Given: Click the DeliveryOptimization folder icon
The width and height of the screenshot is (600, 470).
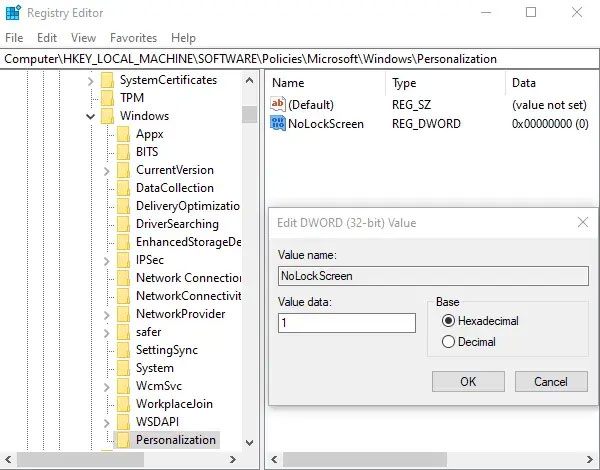Looking at the screenshot, I should pos(124,206).
